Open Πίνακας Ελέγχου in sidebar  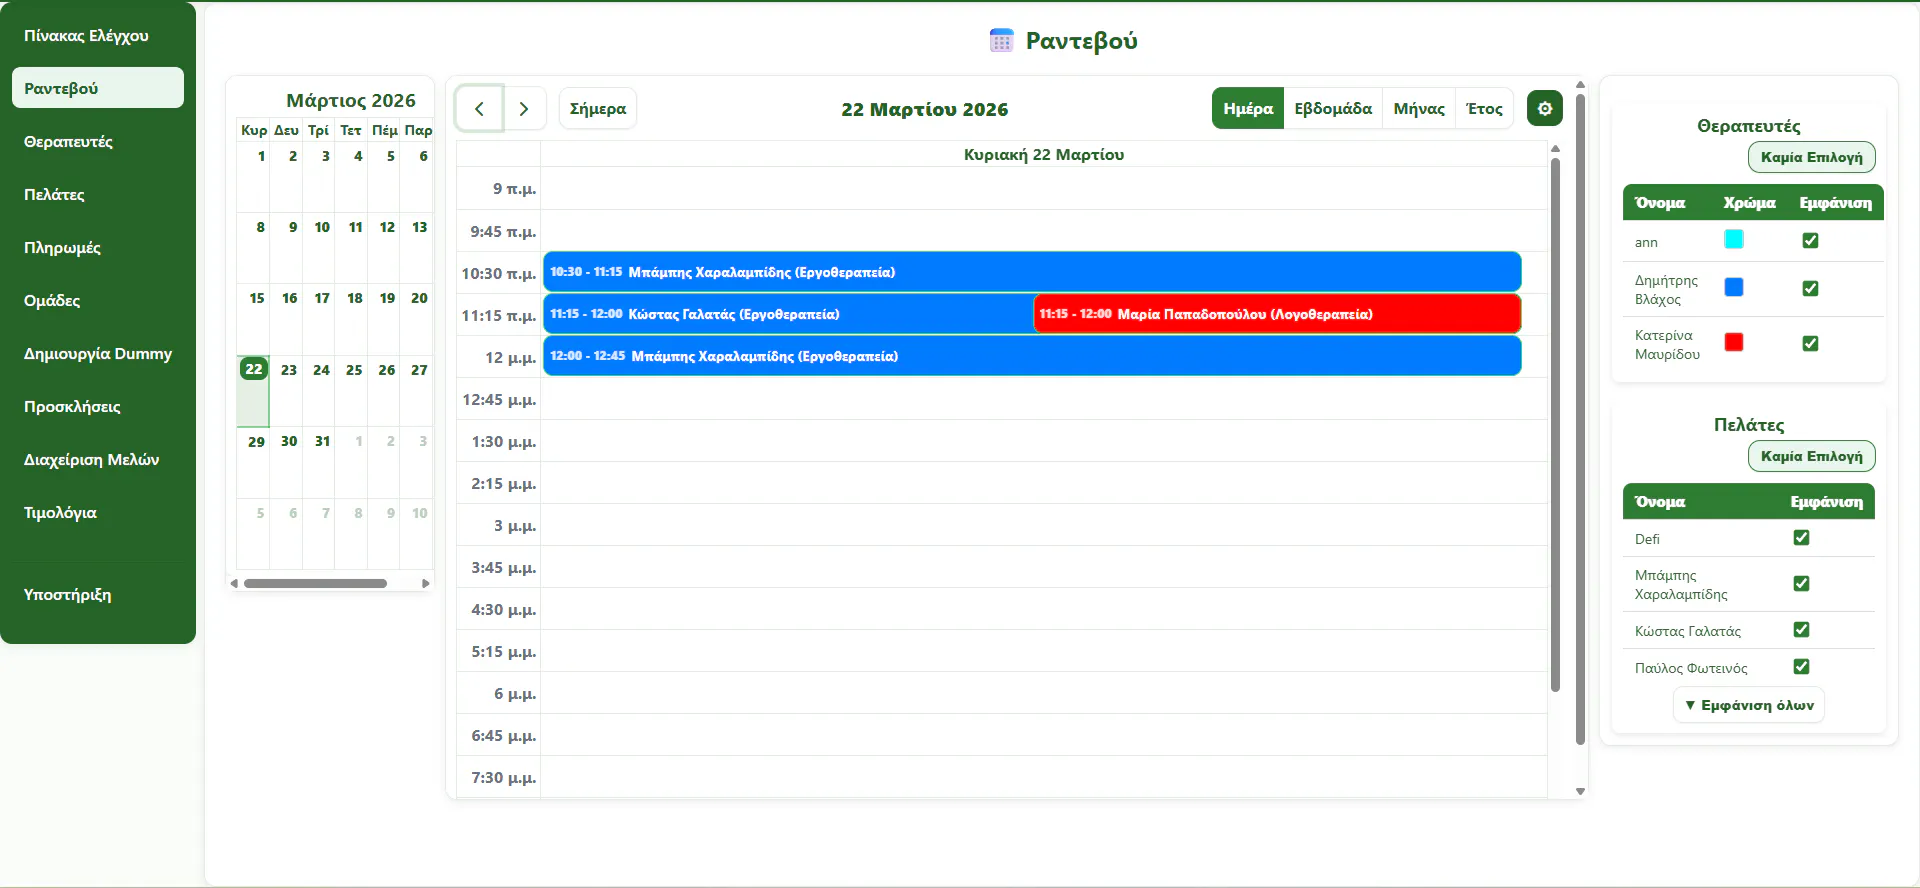[98, 36]
